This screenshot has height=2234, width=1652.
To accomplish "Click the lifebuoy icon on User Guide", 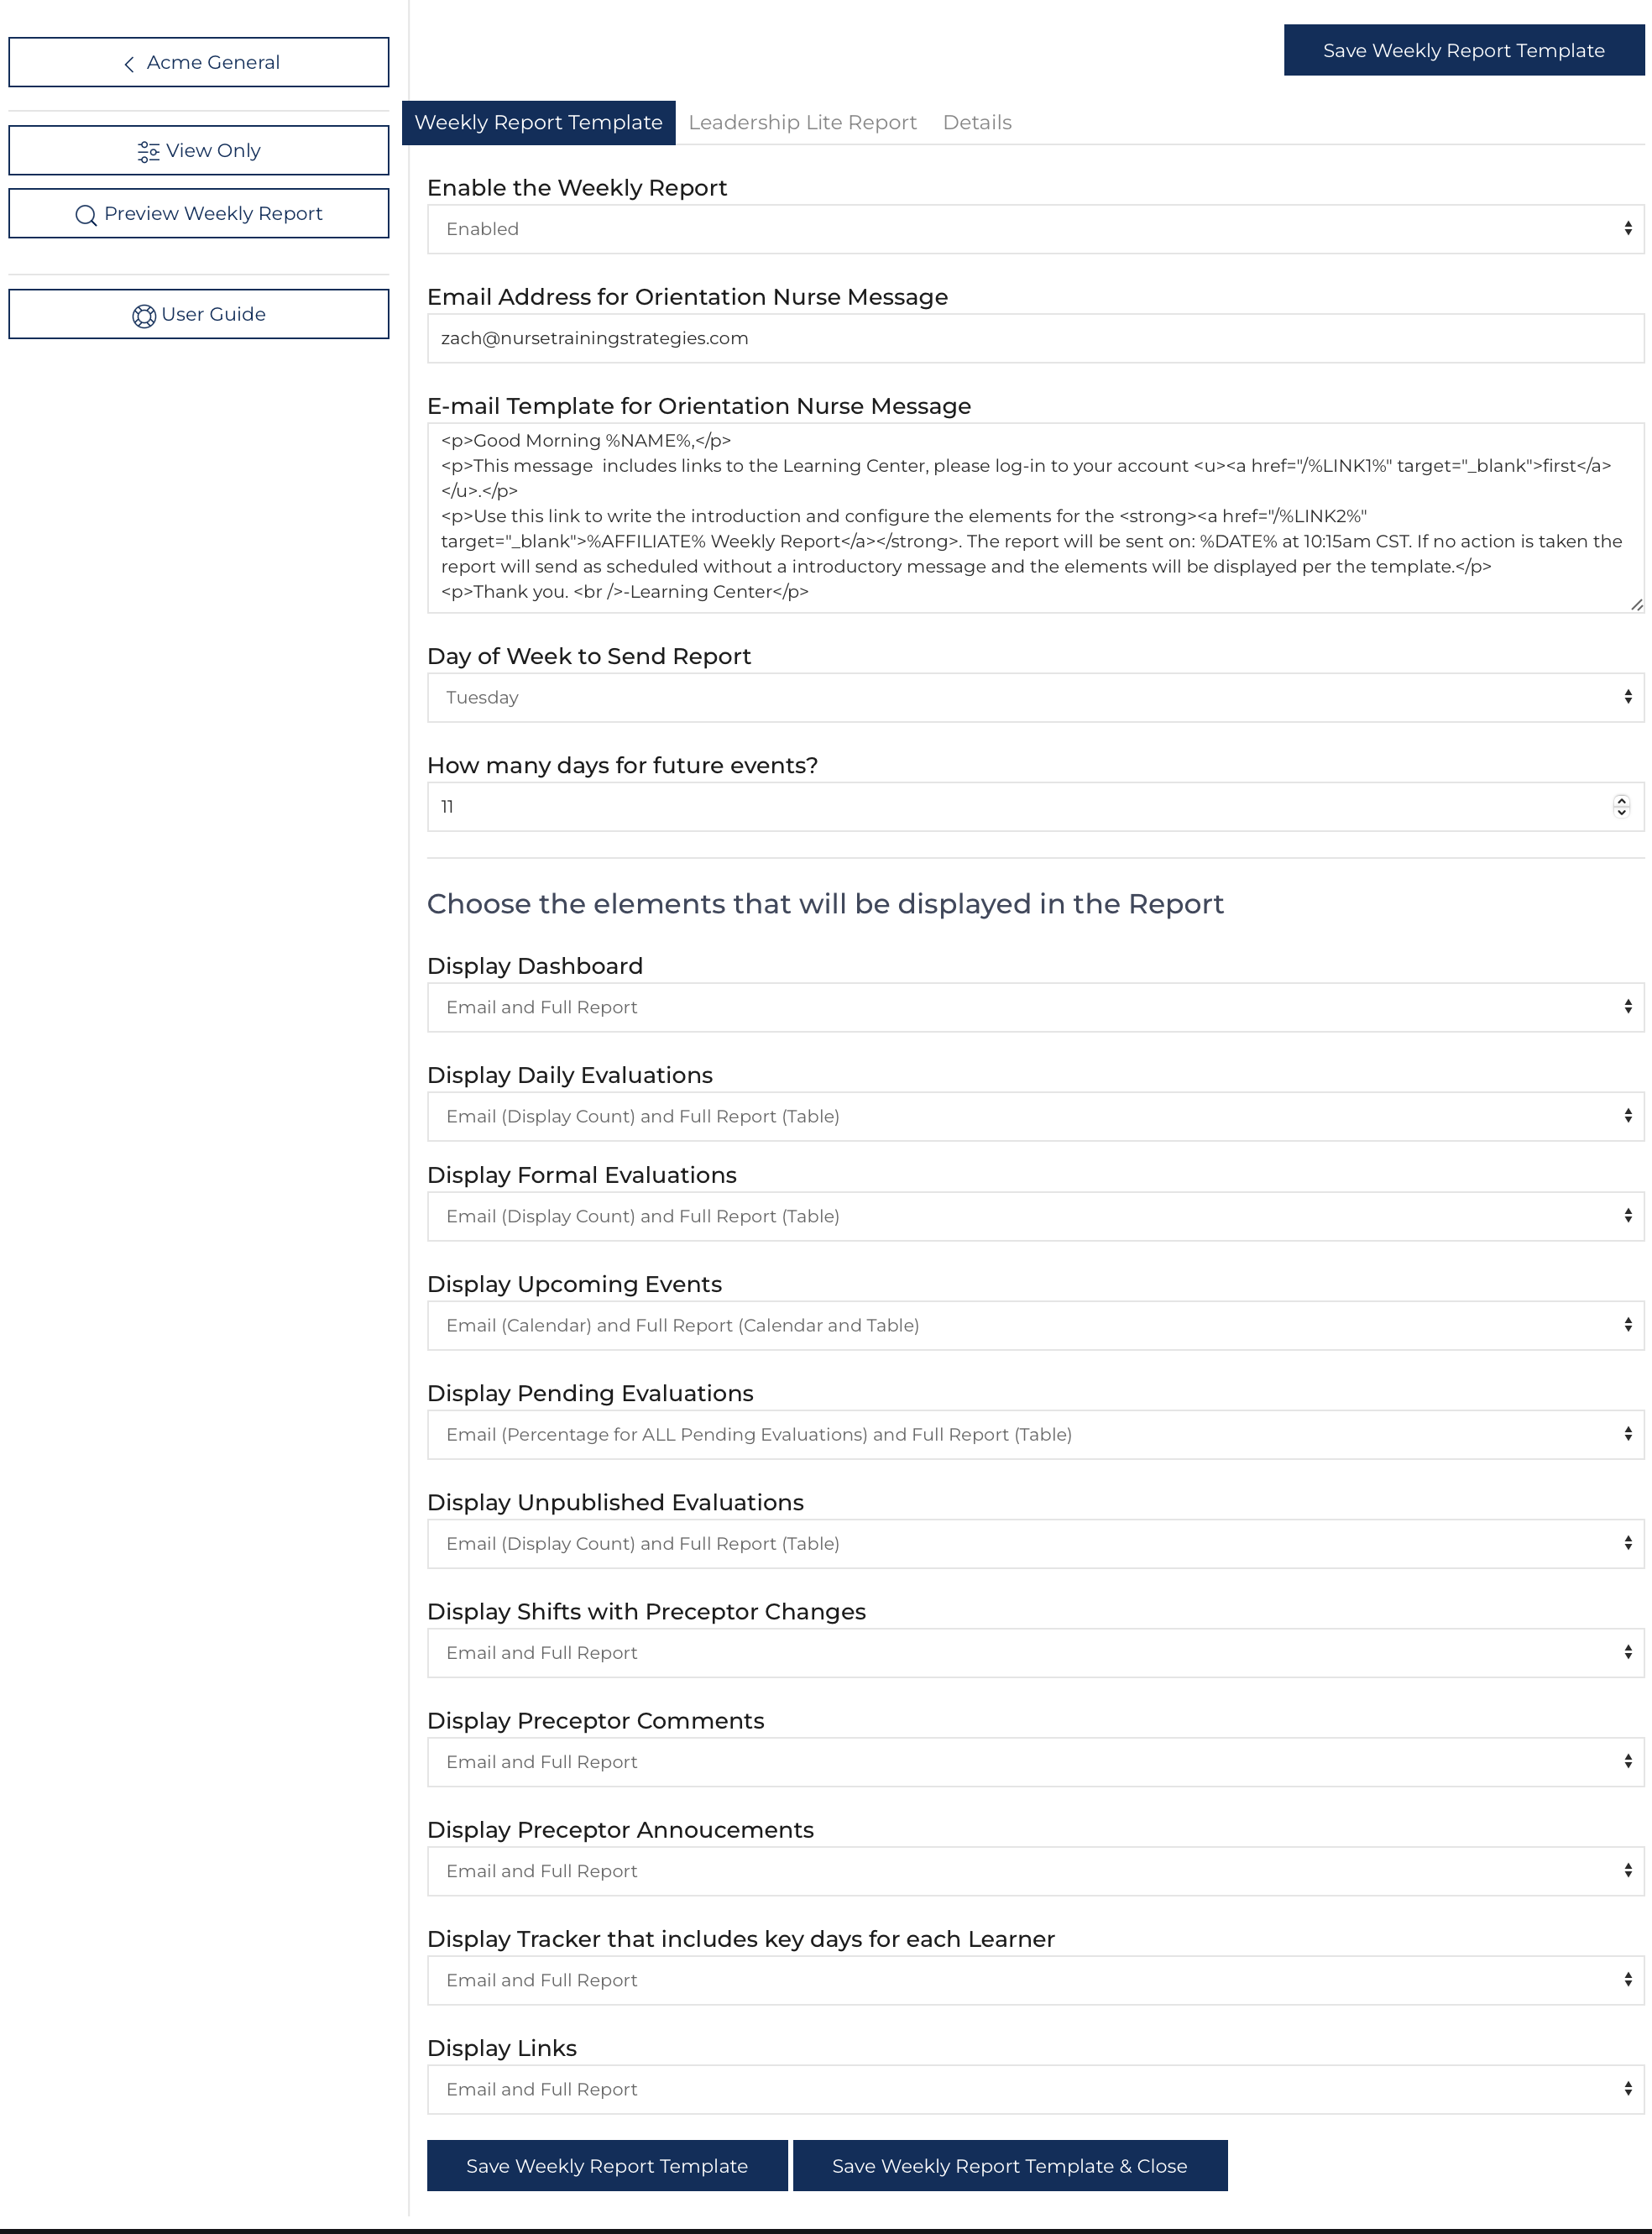I will pyautogui.click(x=144, y=316).
